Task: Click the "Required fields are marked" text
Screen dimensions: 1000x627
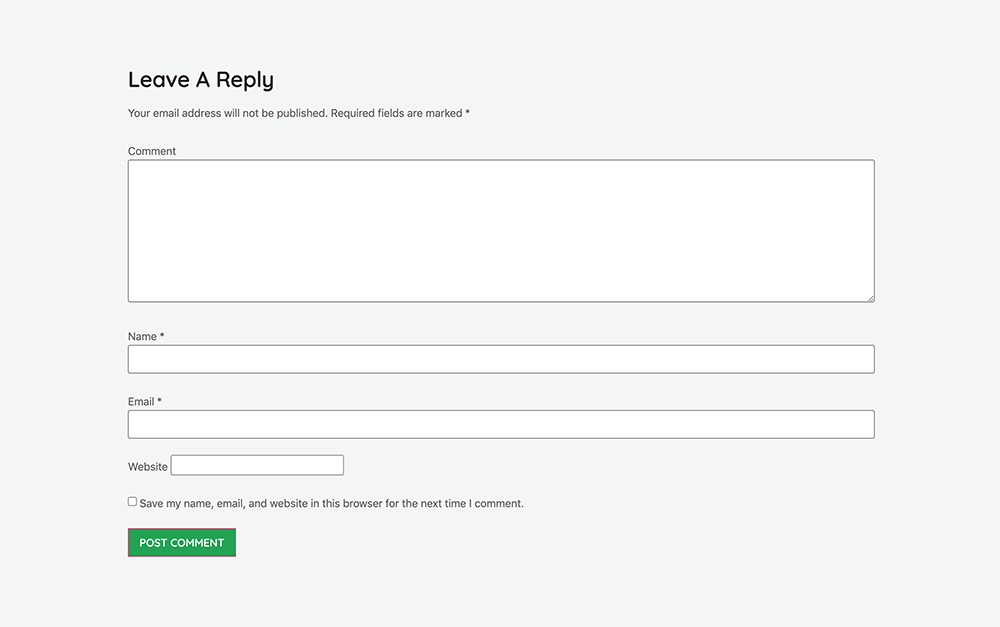Action: point(396,114)
